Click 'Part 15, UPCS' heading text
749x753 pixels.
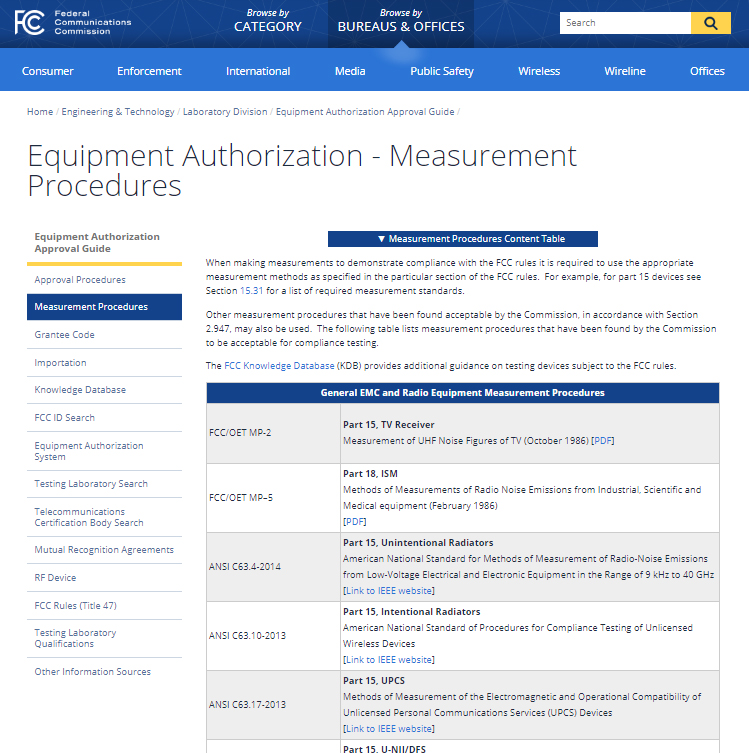click(374, 680)
